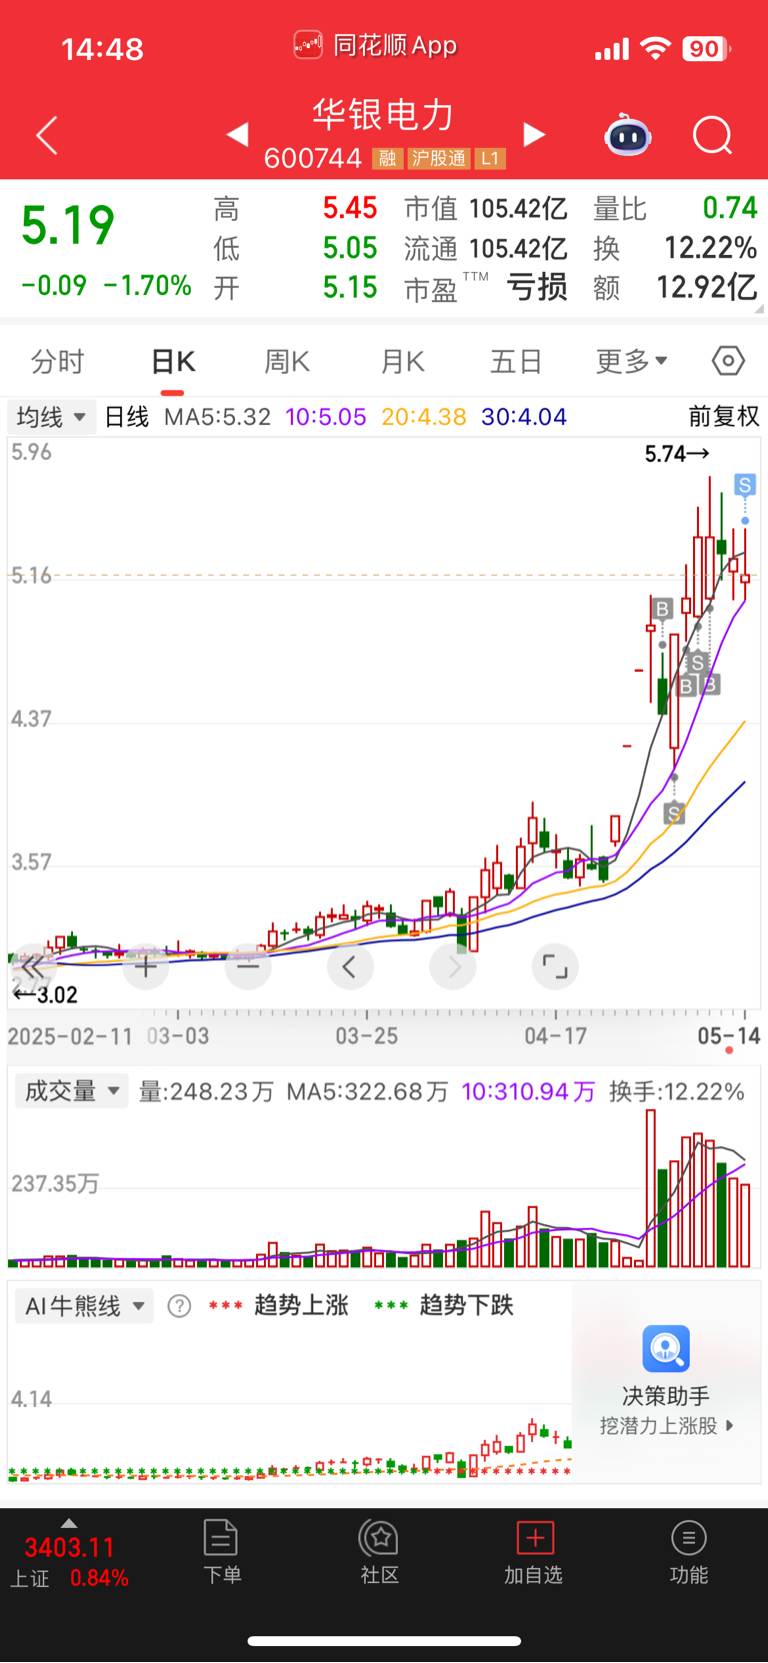Tap the 20:4.38 orange MA label

click(x=424, y=417)
